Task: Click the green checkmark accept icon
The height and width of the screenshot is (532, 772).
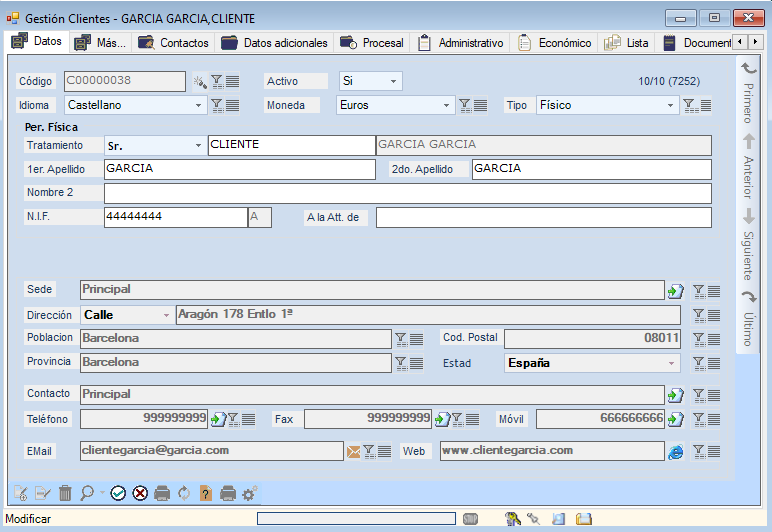Action: point(118,493)
